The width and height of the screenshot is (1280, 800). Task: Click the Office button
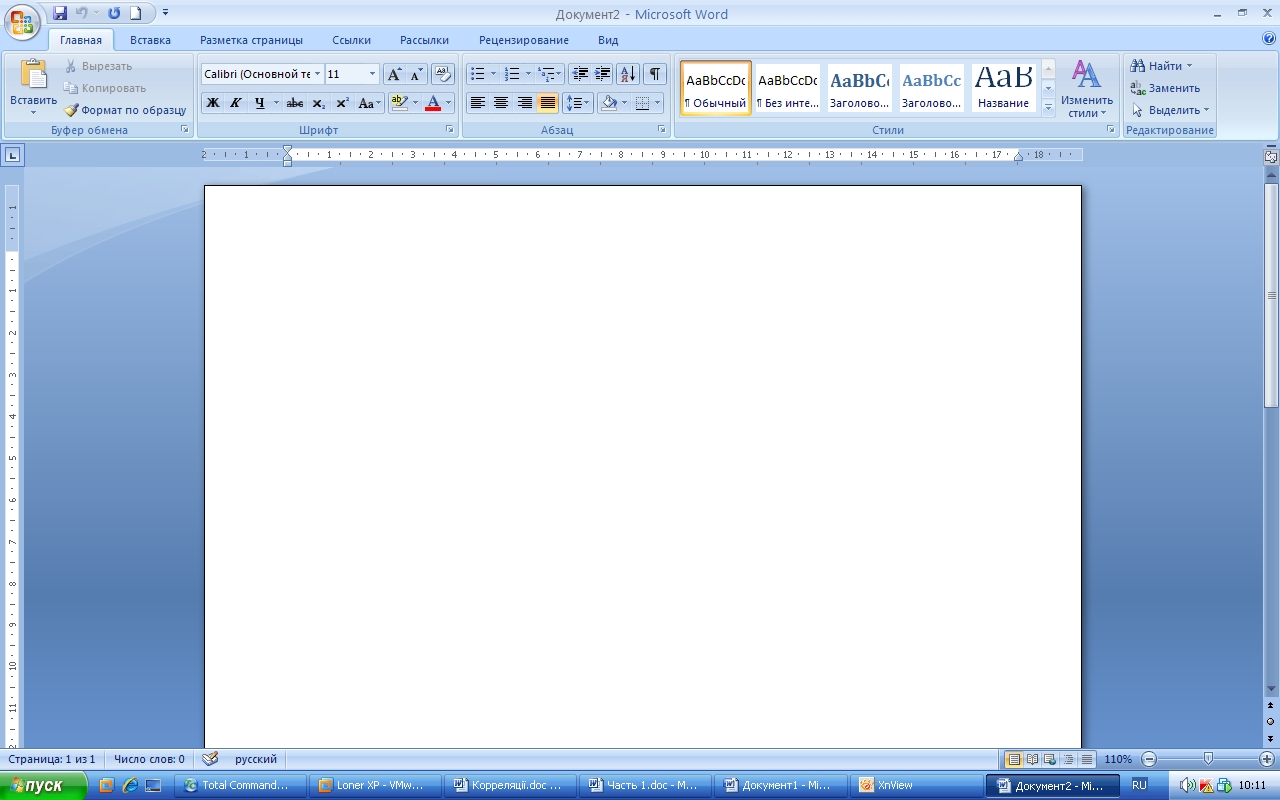pos(22,21)
